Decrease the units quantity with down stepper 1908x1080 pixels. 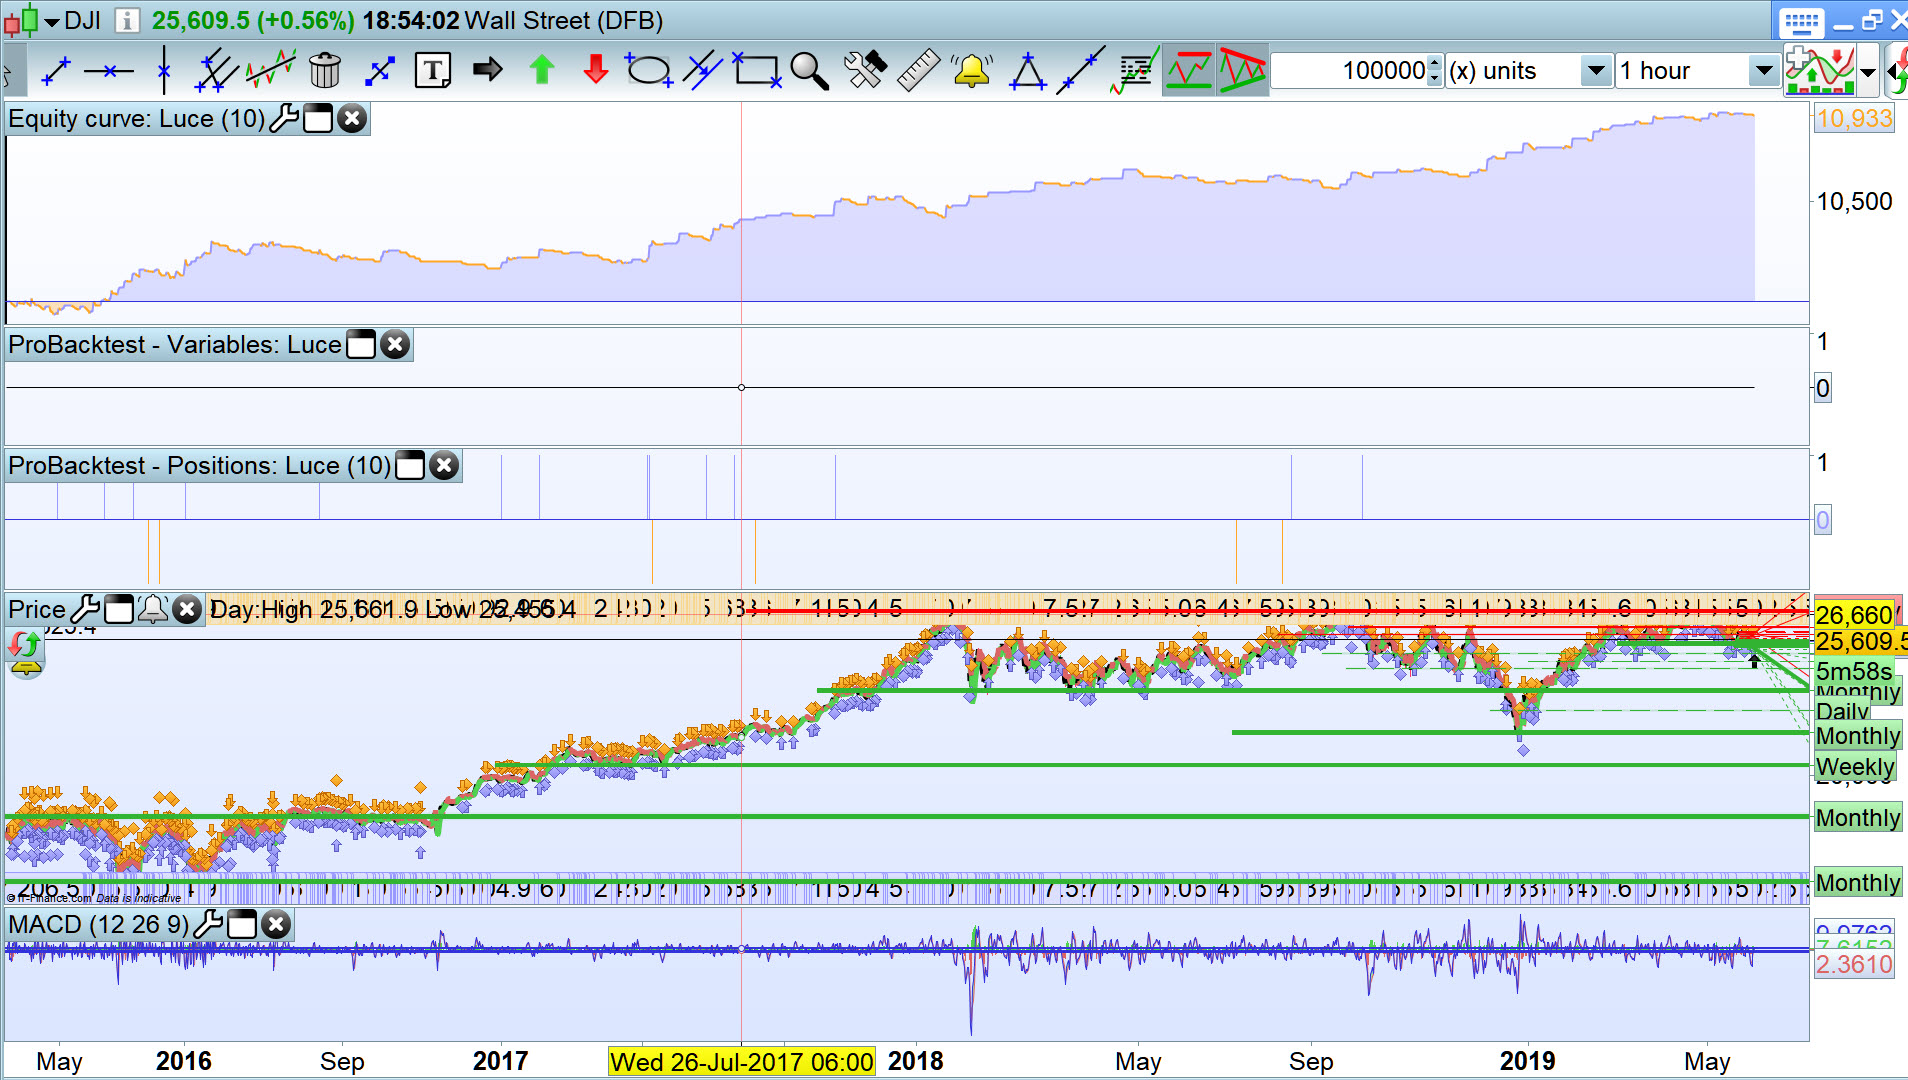1435,79
